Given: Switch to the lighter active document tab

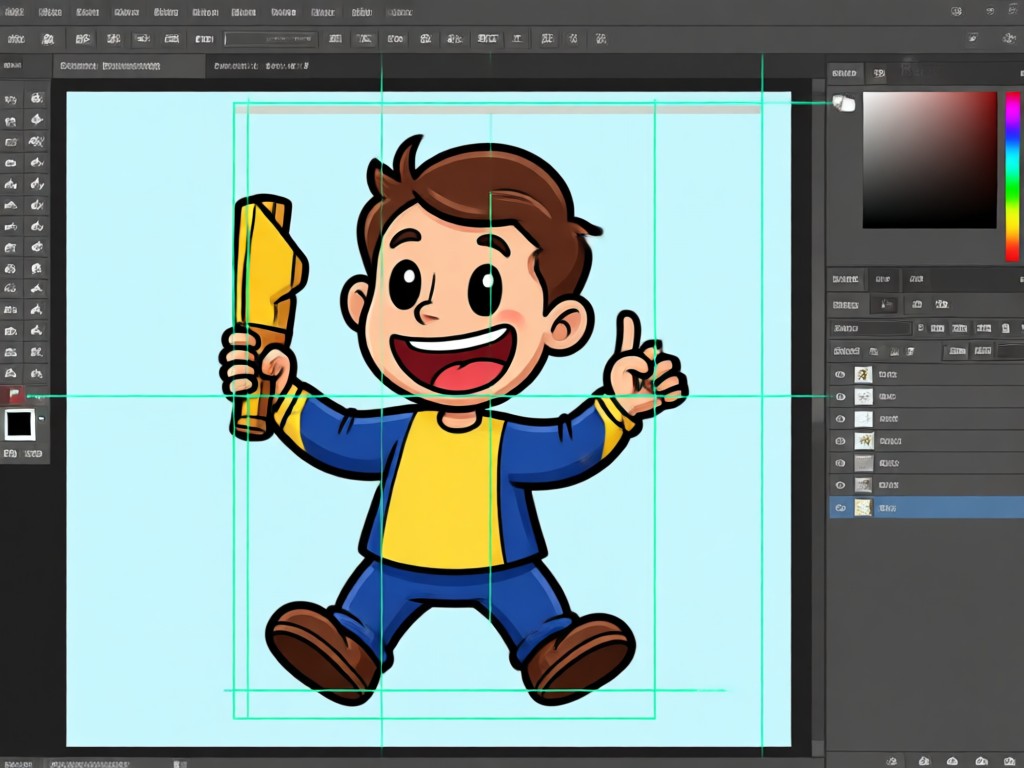Looking at the screenshot, I should [129, 66].
